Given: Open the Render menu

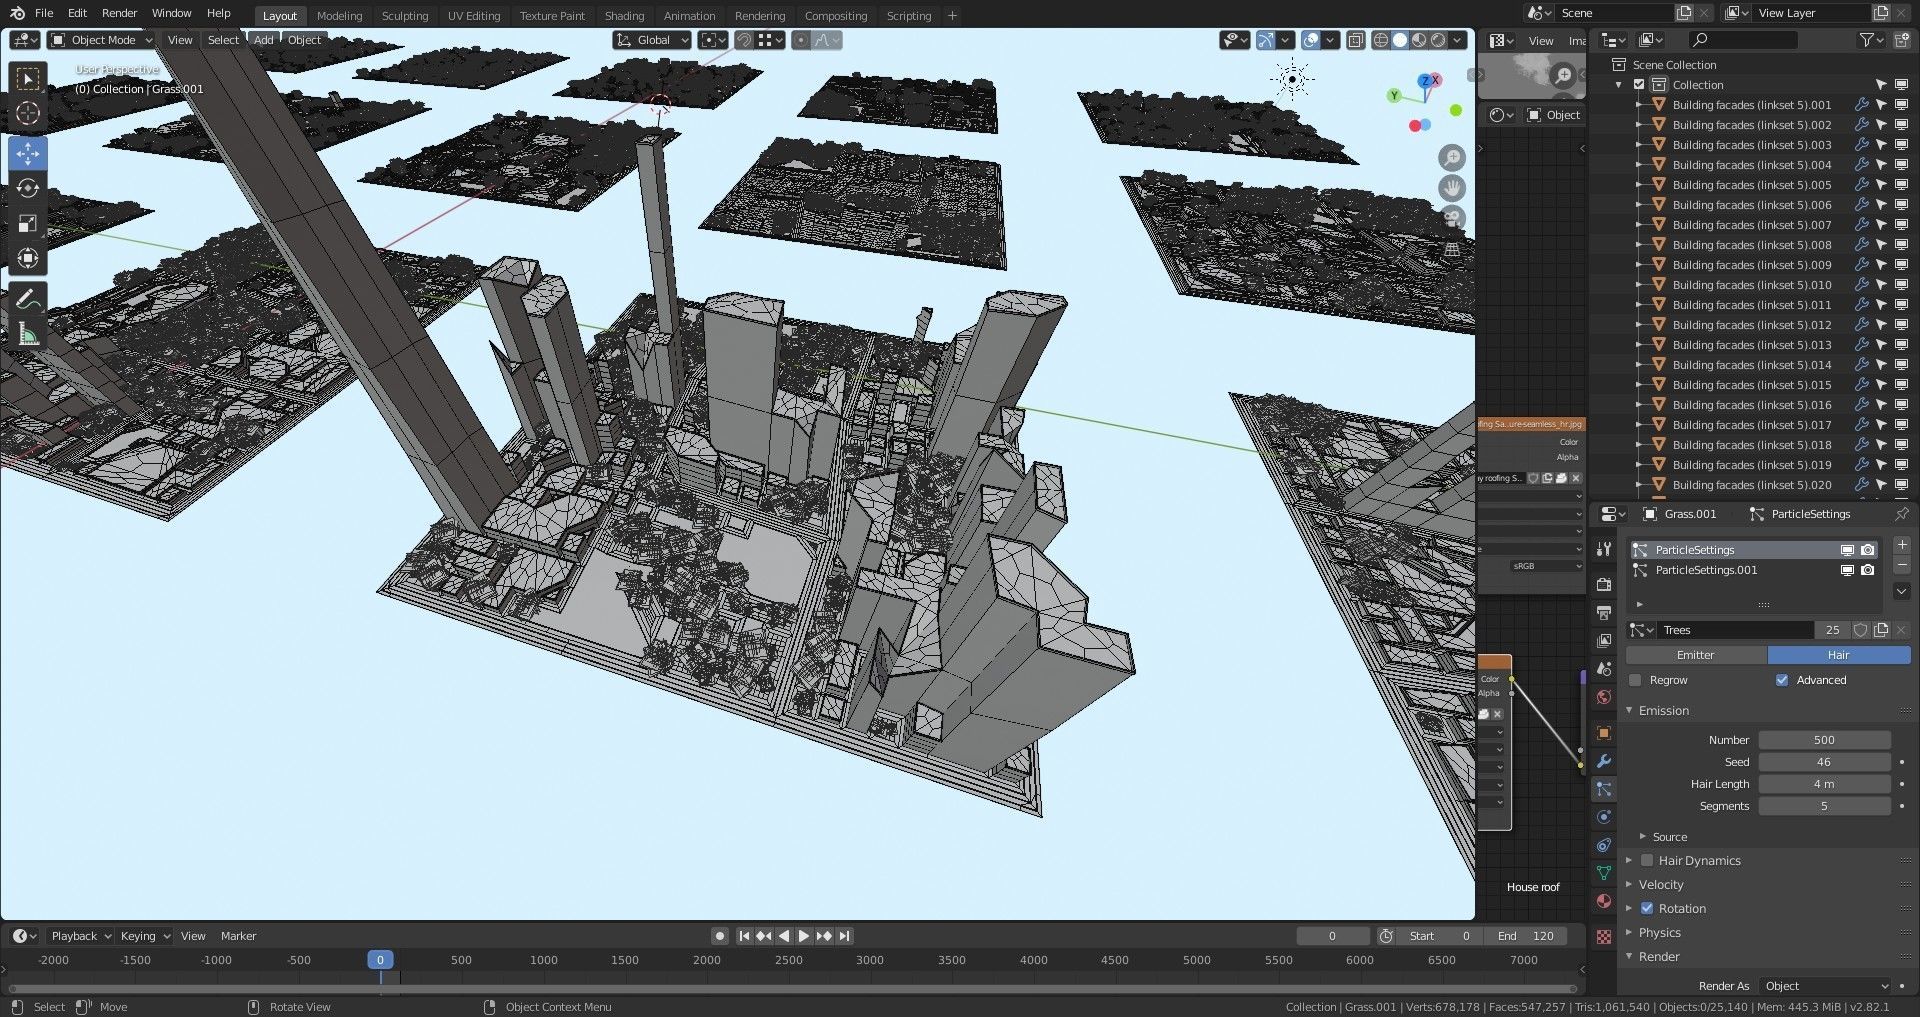Looking at the screenshot, I should [119, 13].
